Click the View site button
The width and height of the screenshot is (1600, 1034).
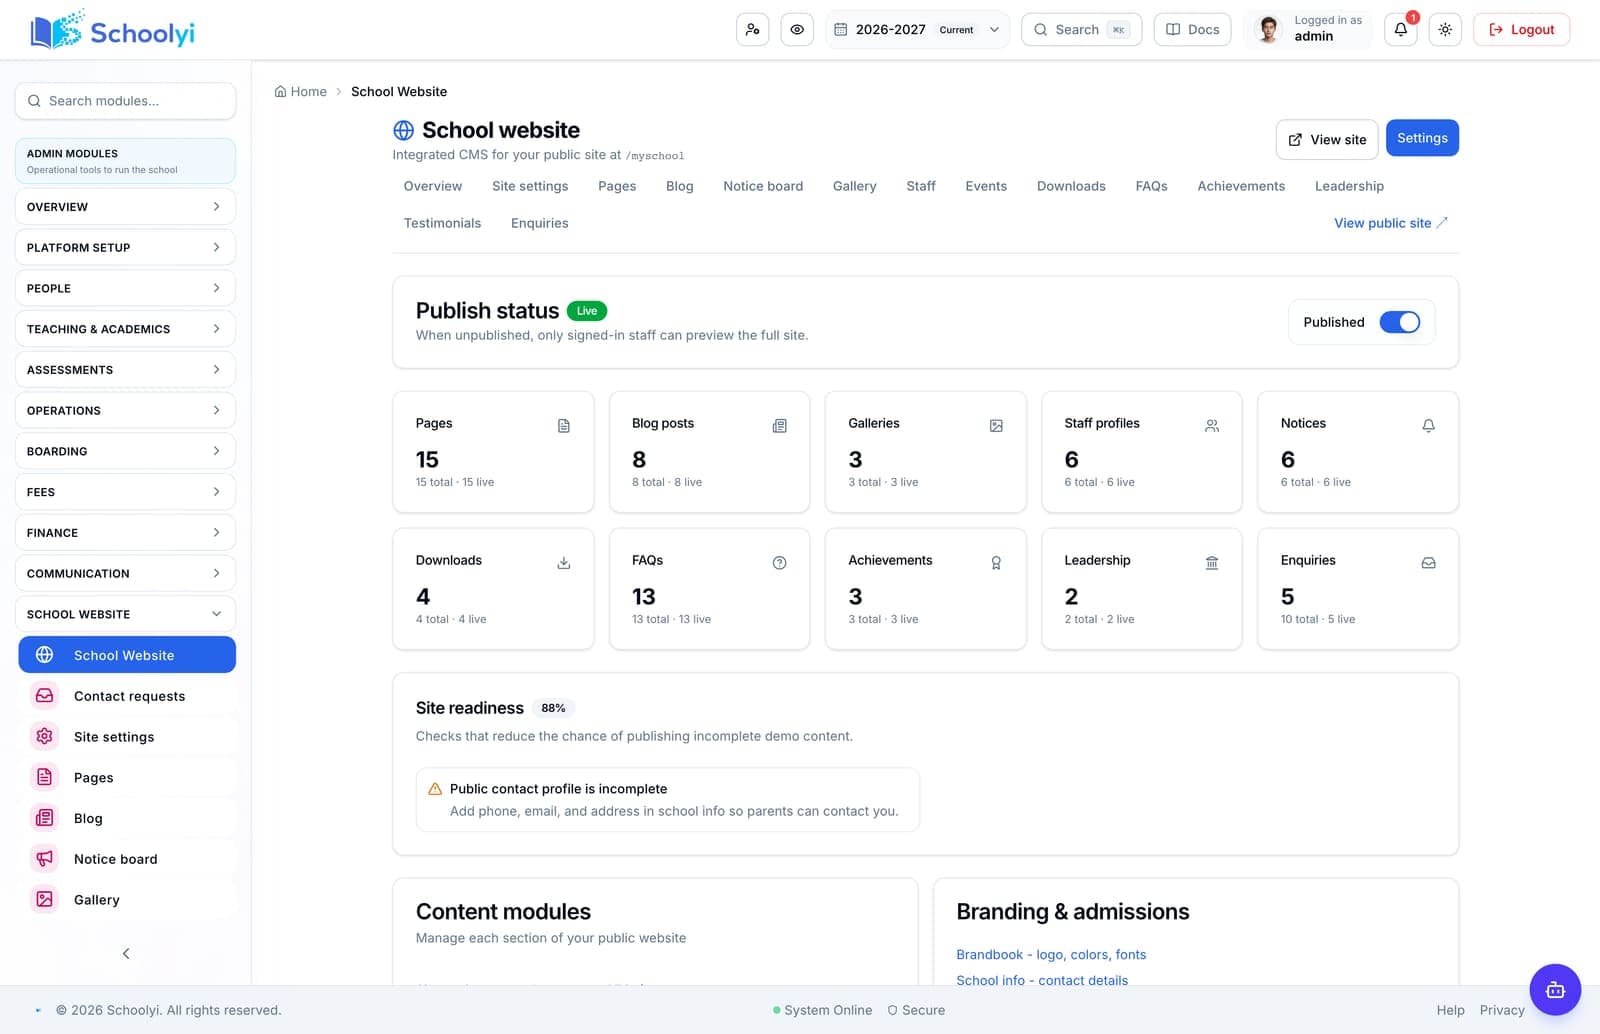[1327, 139]
